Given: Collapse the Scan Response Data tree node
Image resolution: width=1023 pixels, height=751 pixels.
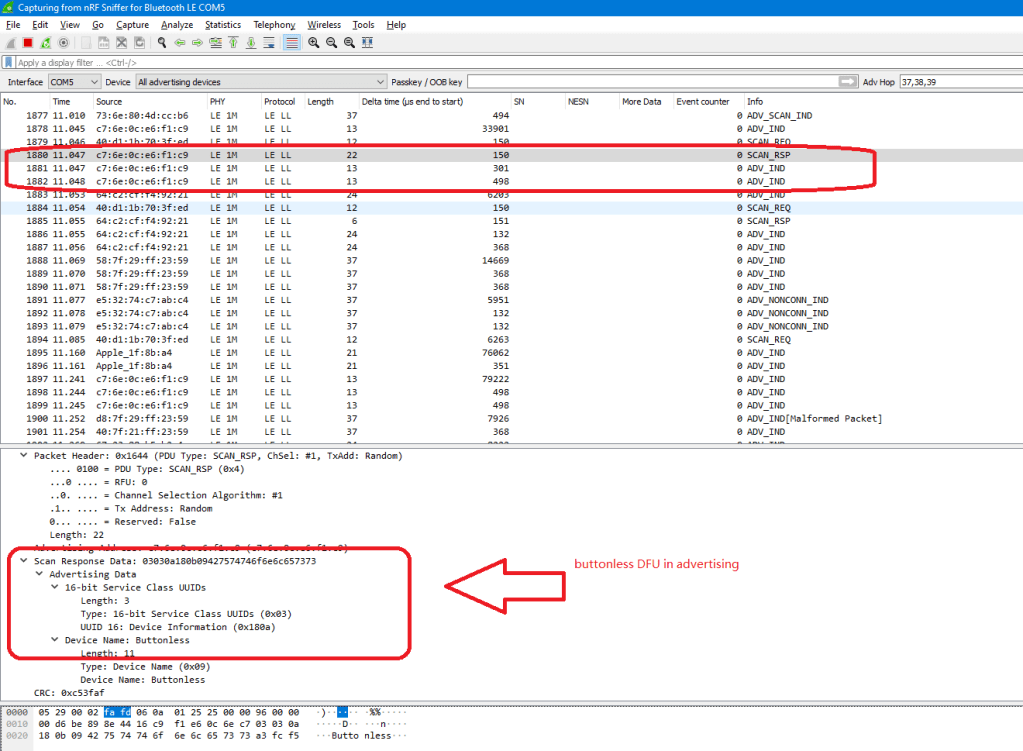Looking at the screenshot, I should pyautogui.click(x=24, y=561).
